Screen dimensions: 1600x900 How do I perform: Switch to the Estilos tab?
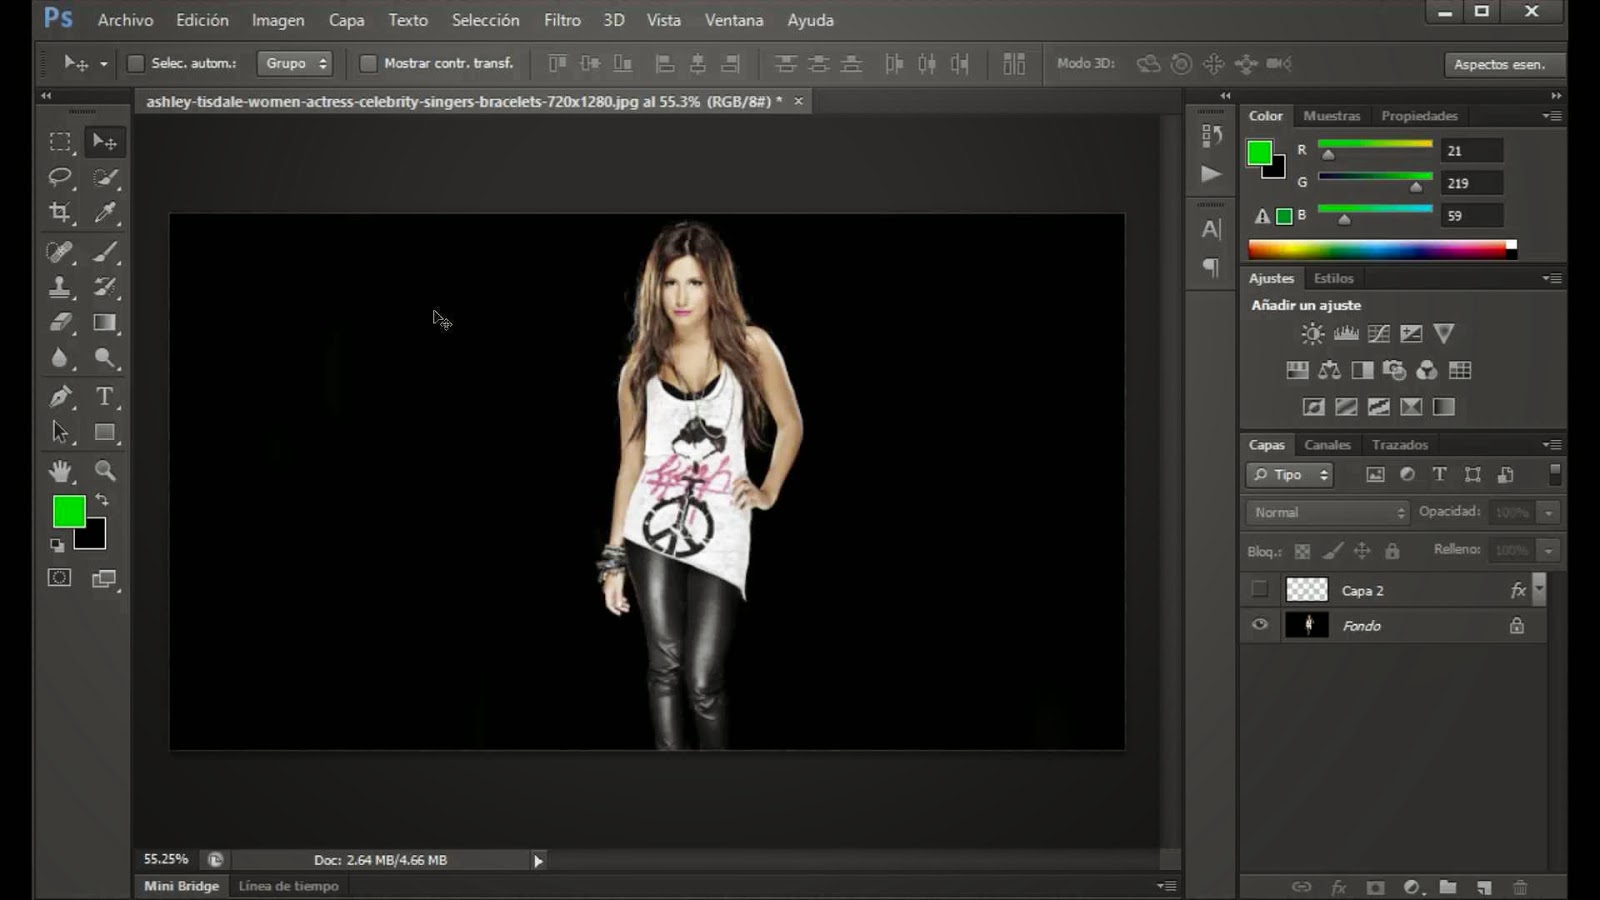pyautogui.click(x=1334, y=279)
